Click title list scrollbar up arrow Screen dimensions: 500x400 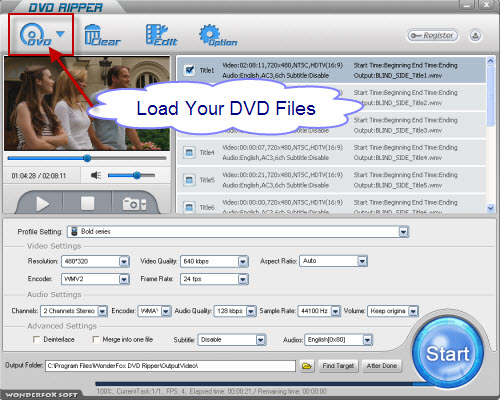coord(490,61)
